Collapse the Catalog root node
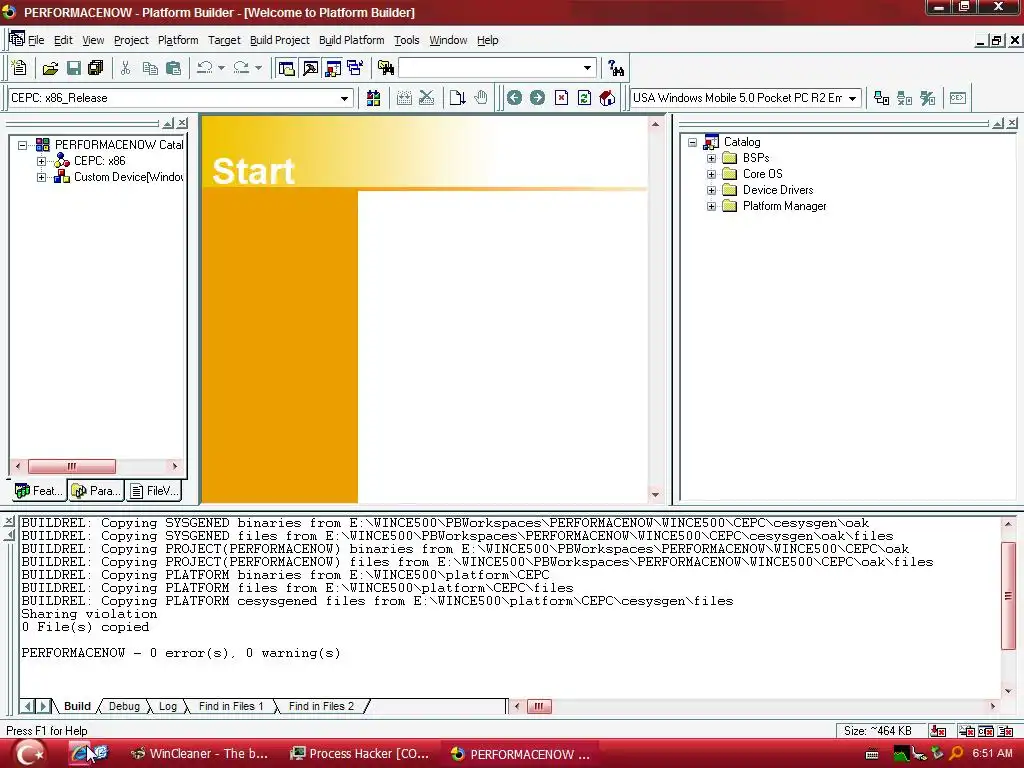The height and width of the screenshot is (768, 1024). (692, 142)
